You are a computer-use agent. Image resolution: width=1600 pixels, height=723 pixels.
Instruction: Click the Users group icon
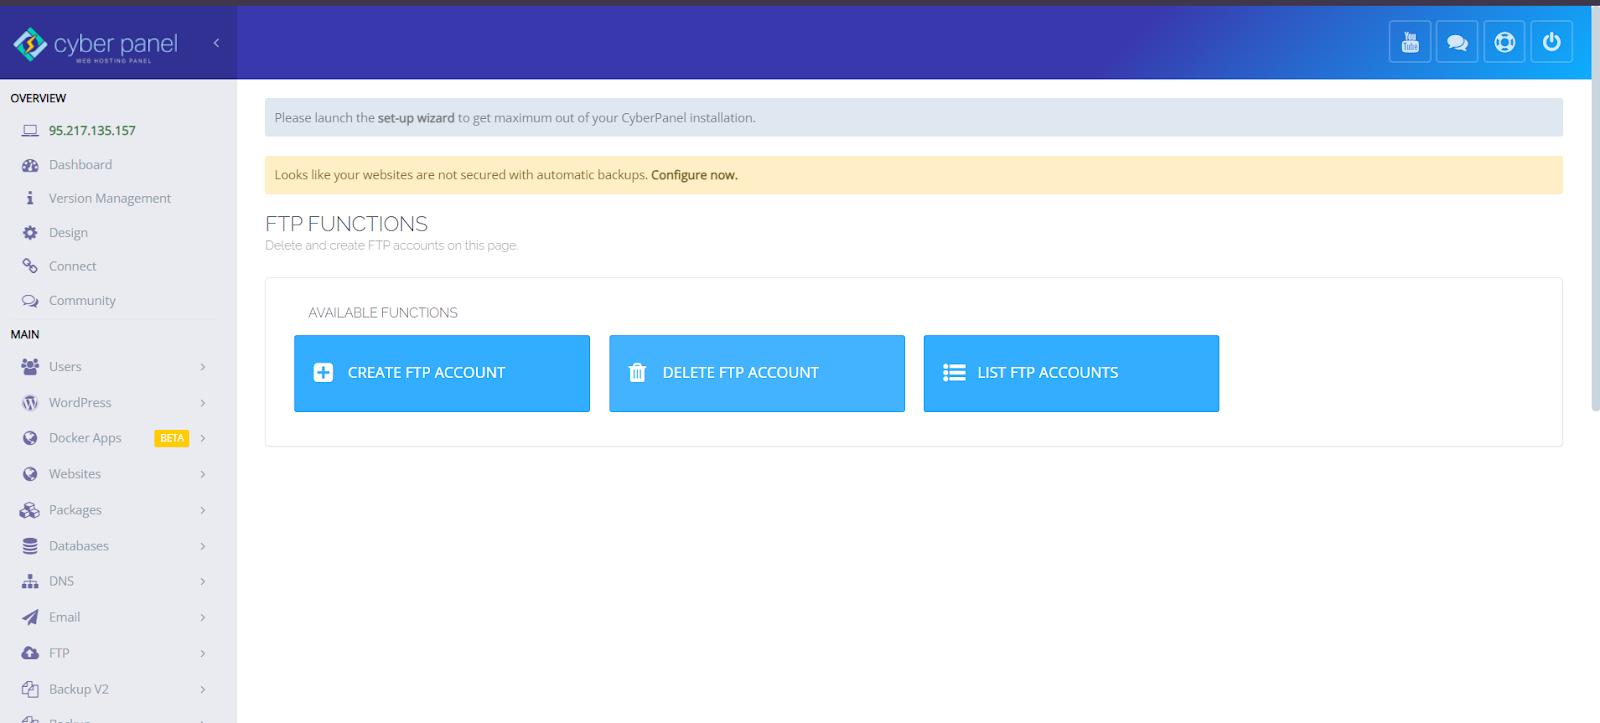[30, 367]
